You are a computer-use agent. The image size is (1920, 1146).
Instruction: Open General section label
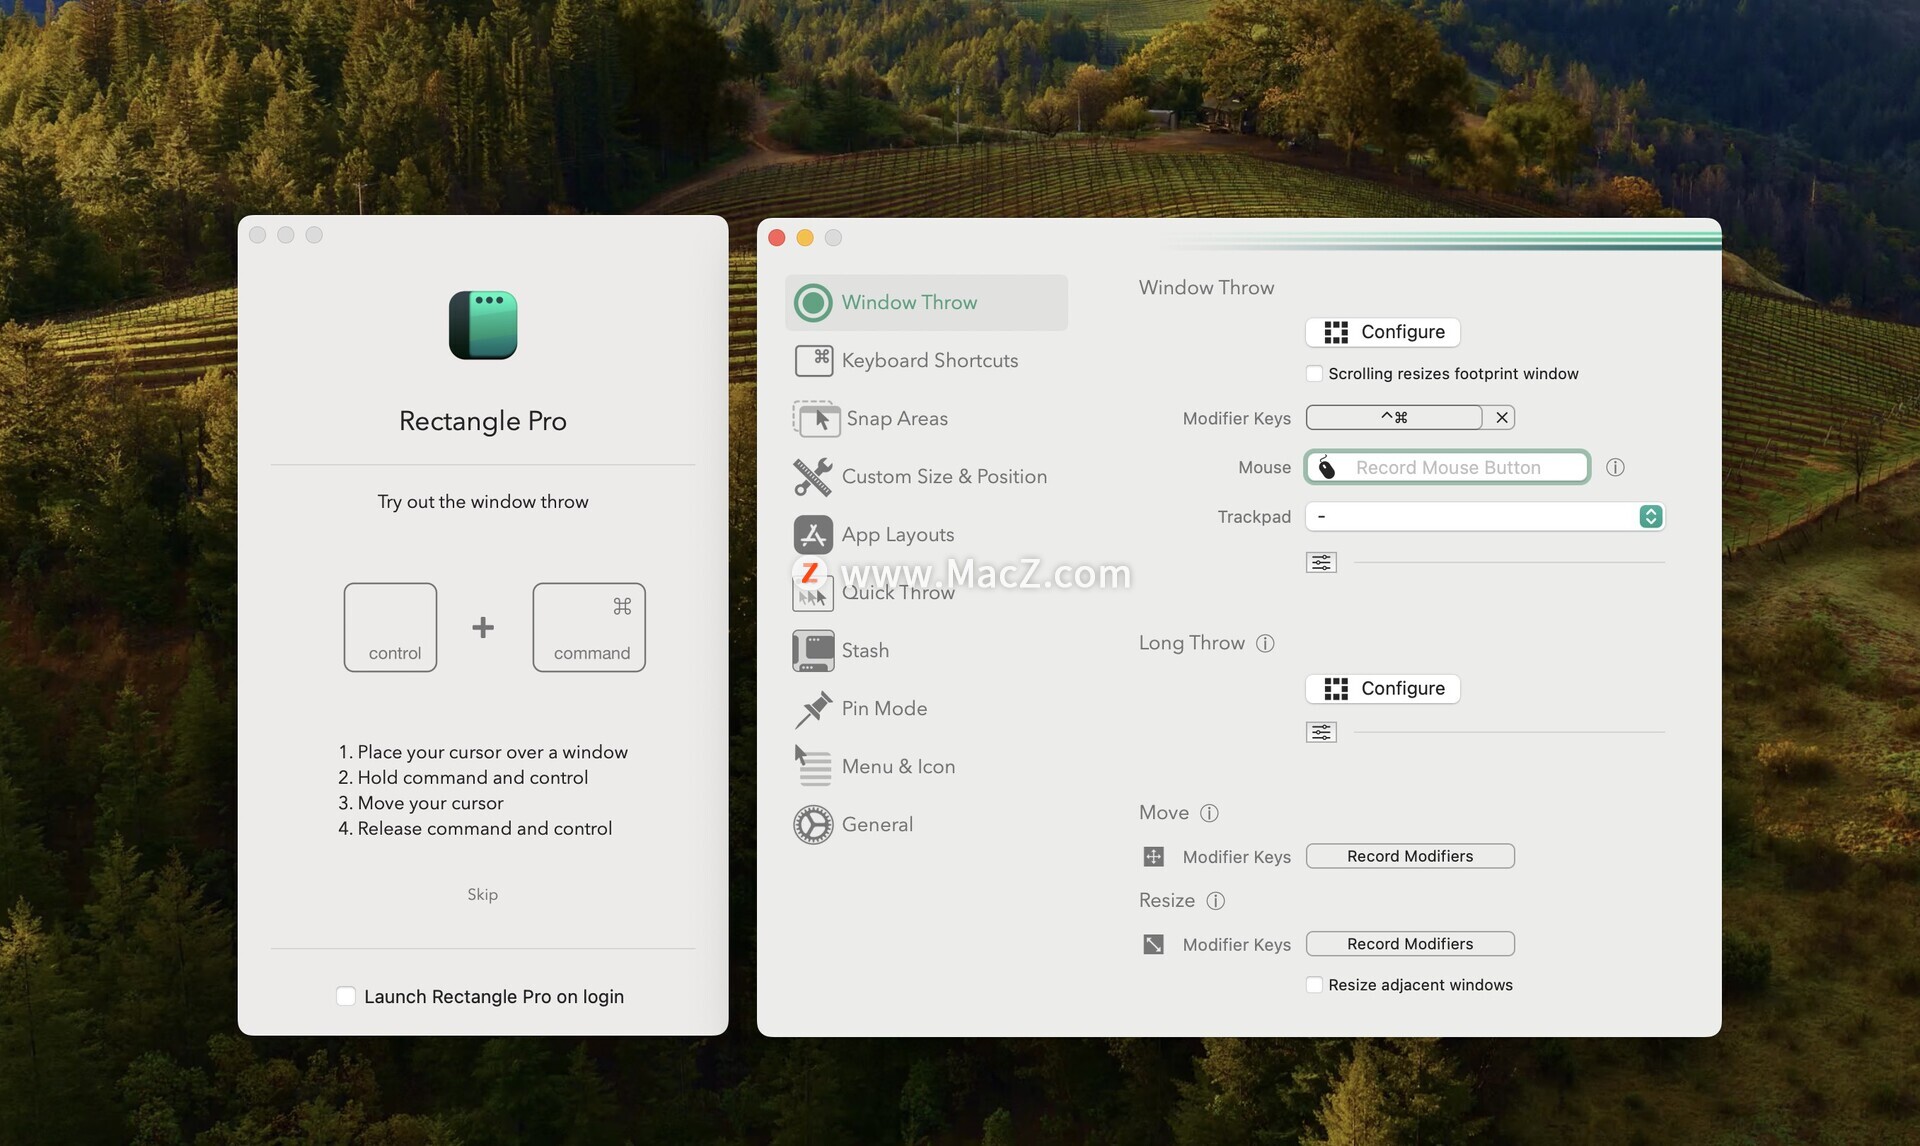click(x=877, y=824)
